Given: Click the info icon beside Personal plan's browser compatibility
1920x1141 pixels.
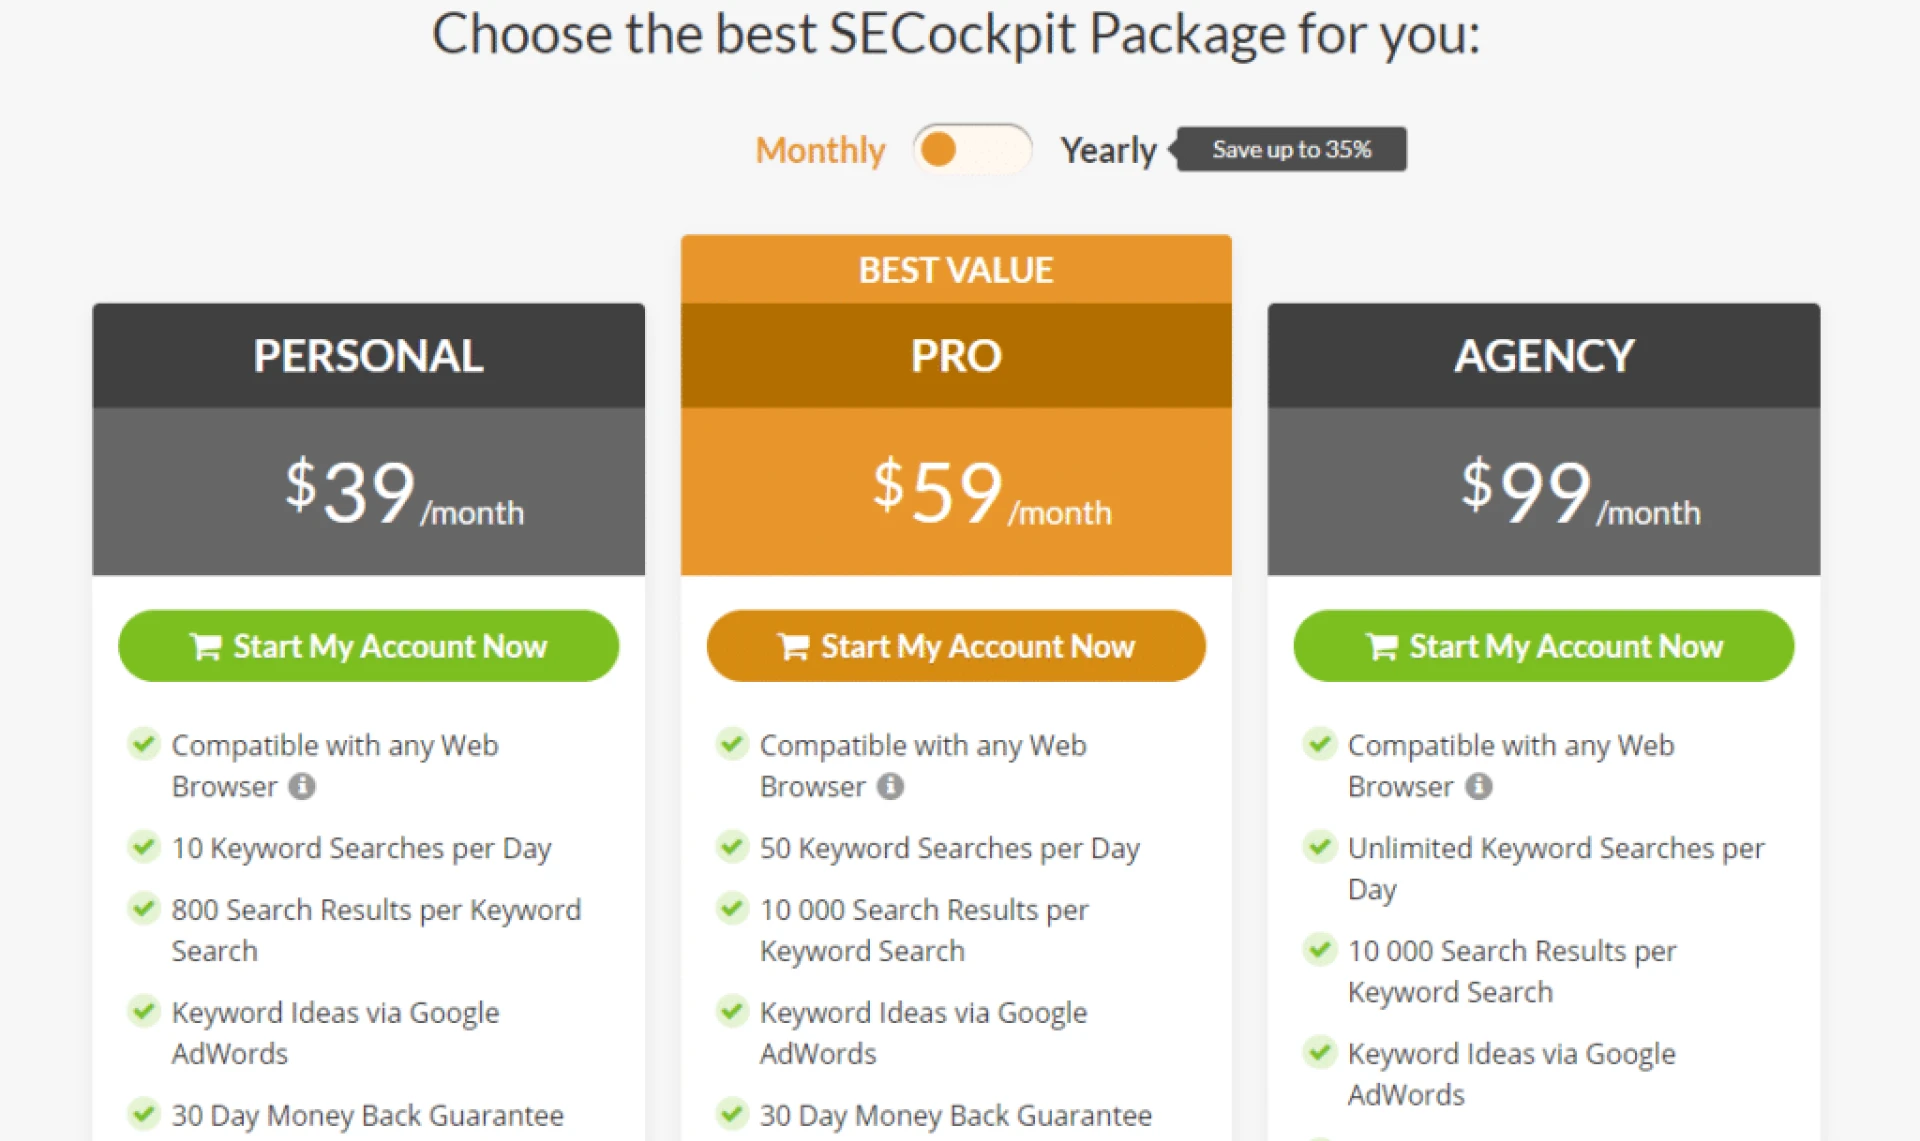Looking at the screenshot, I should point(303,787).
